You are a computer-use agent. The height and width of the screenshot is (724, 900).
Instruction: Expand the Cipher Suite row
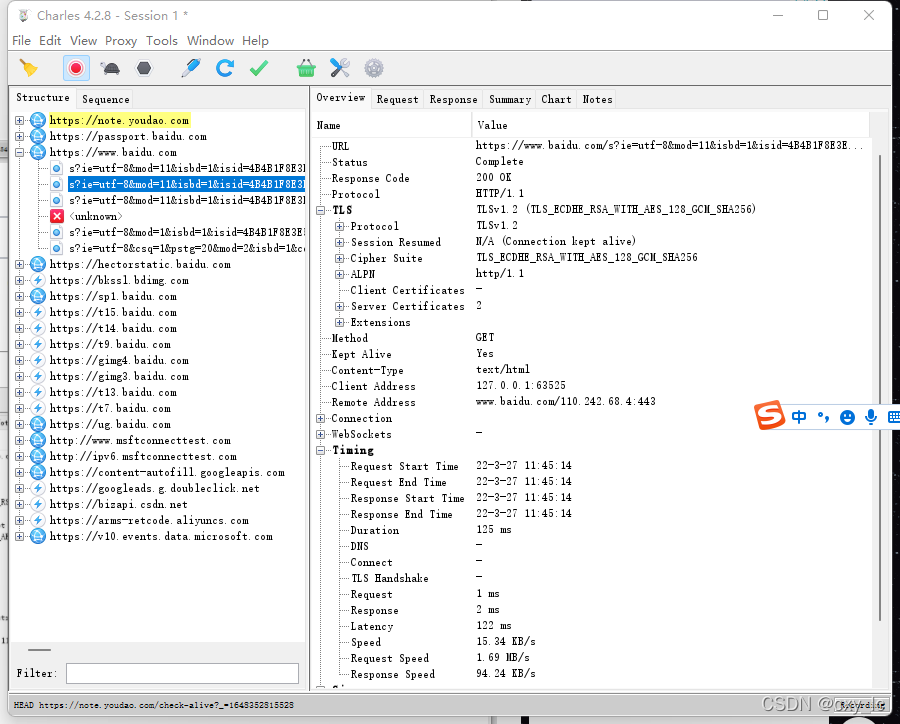coord(340,258)
